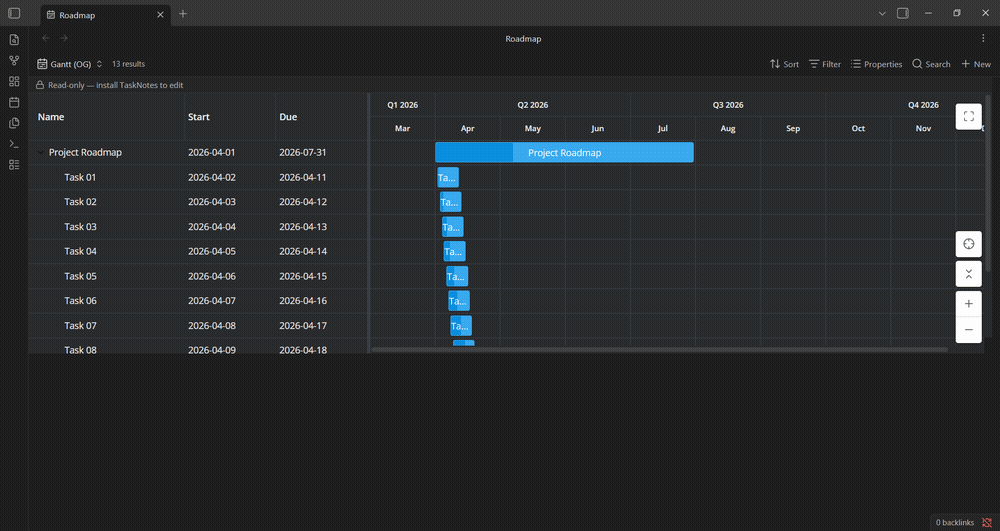Center the chart on today crosshair button
The image size is (1000, 531).
pos(968,244)
